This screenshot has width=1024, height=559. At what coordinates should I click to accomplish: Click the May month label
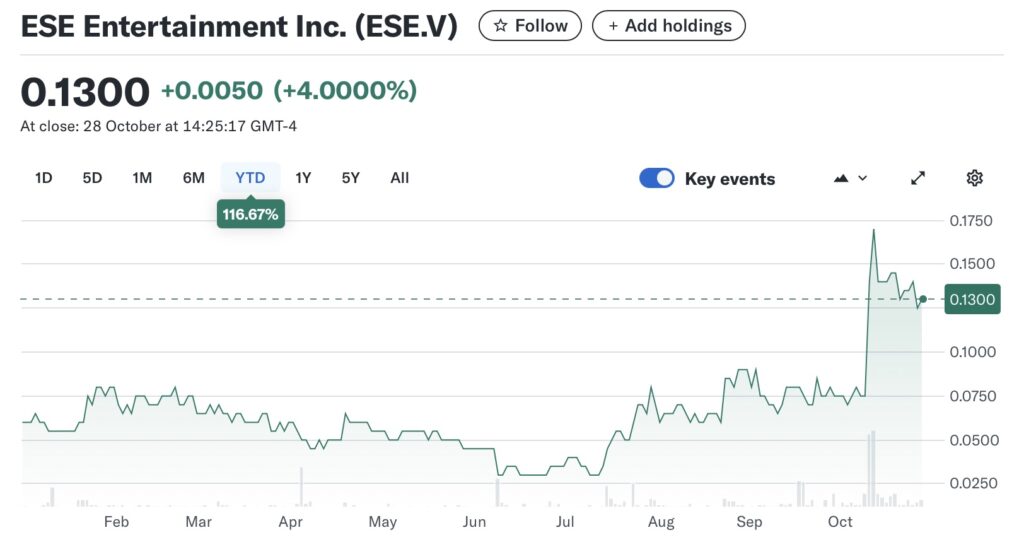tap(383, 522)
